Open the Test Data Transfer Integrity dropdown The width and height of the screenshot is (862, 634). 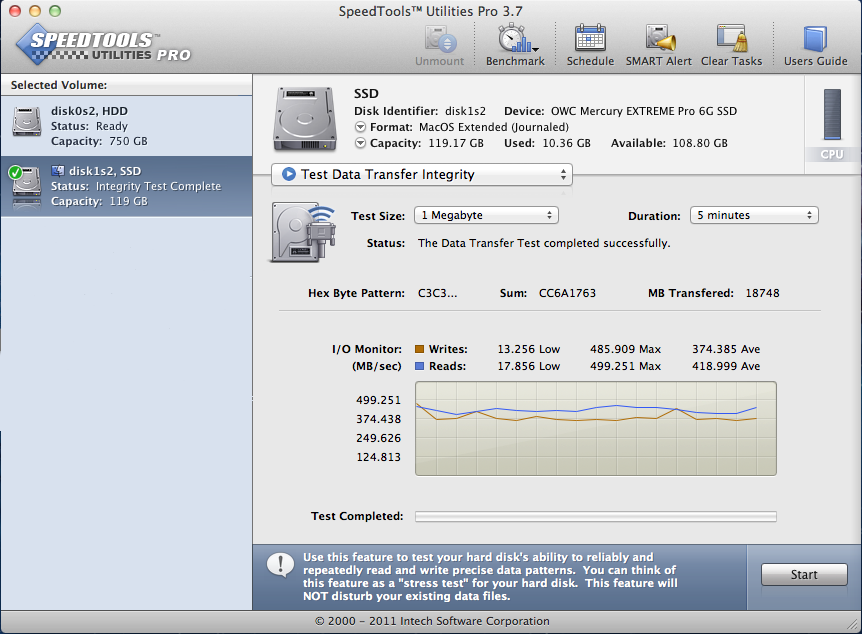pos(422,174)
